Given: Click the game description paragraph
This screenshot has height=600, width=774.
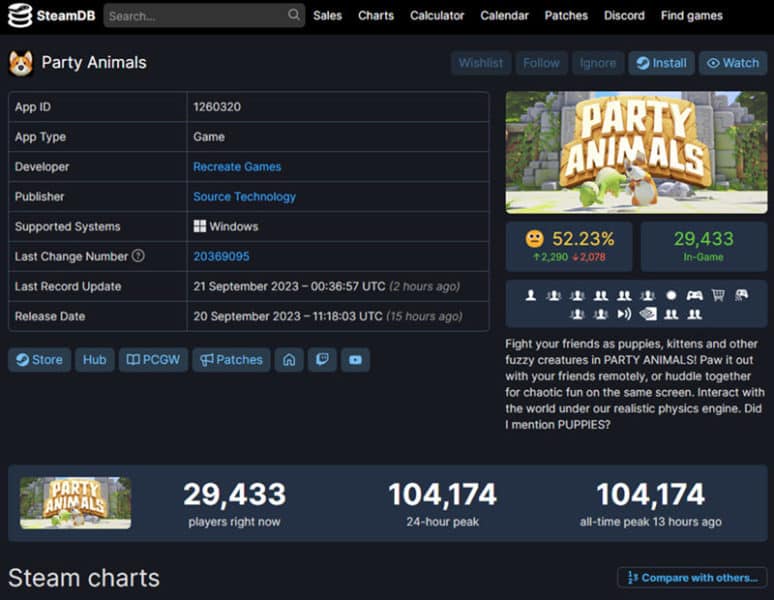Looking at the screenshot, I should [x=635, y=384].
